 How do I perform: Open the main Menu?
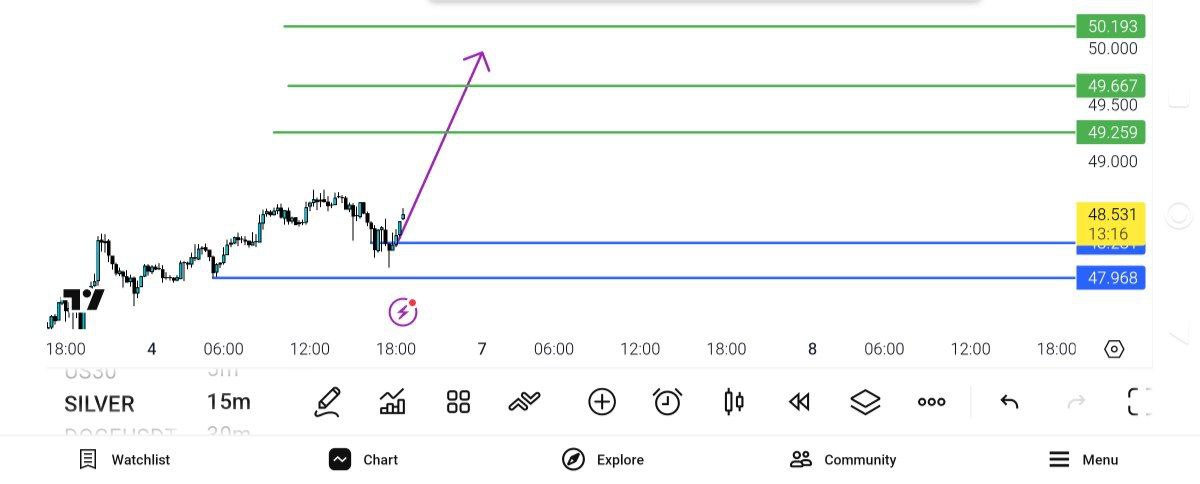click(x=1083, y=460)
